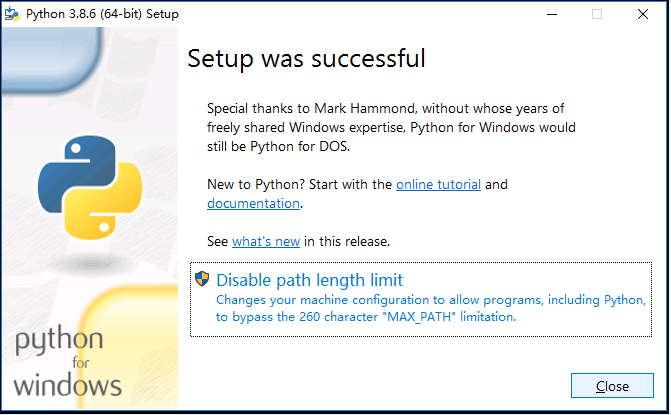Click the Python 3.8.6 (64-bit) Setup title
The width and height of the screenshot is (671, 415).
[102, 14]
